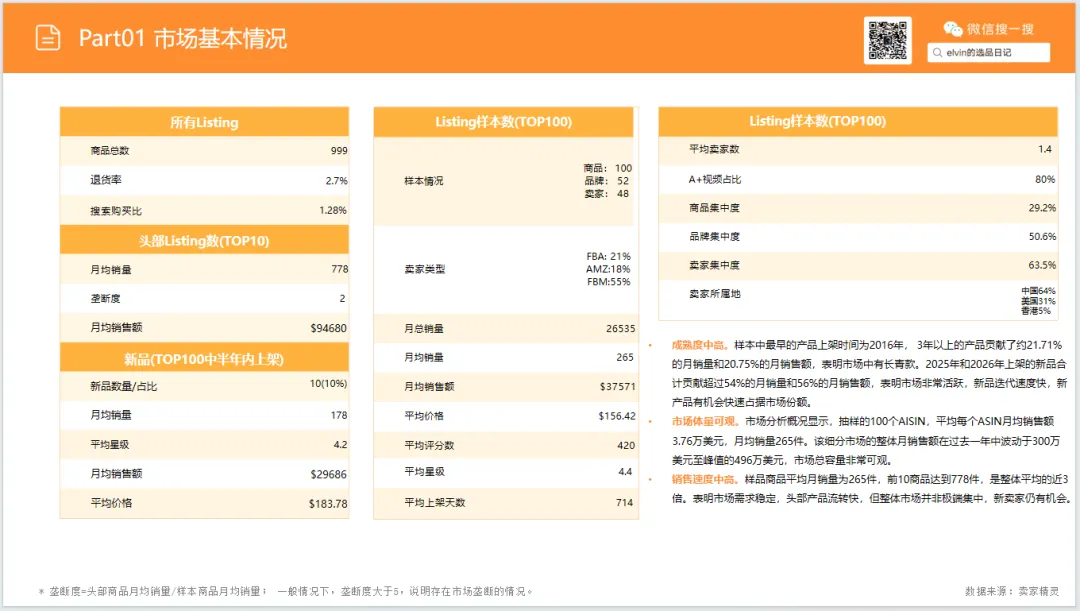Select the Part01 市场基本情况 title

tap(183, 39)
